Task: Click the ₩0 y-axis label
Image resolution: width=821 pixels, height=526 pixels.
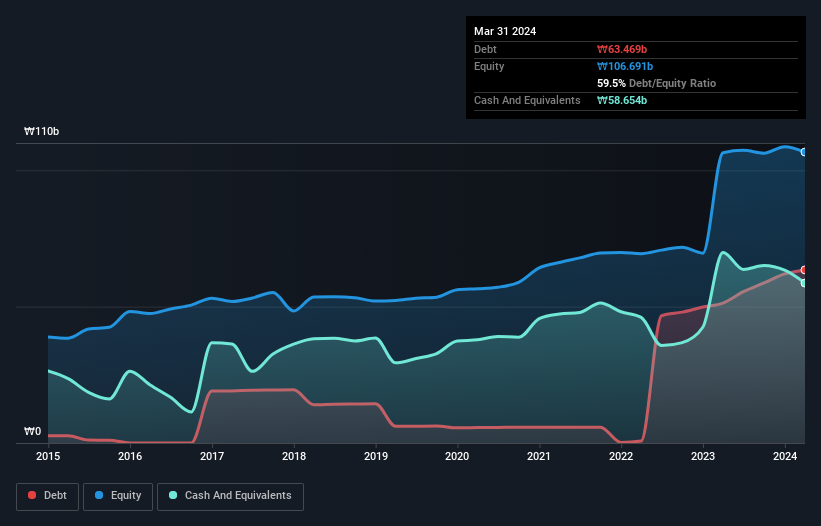Action: [32, 431]
